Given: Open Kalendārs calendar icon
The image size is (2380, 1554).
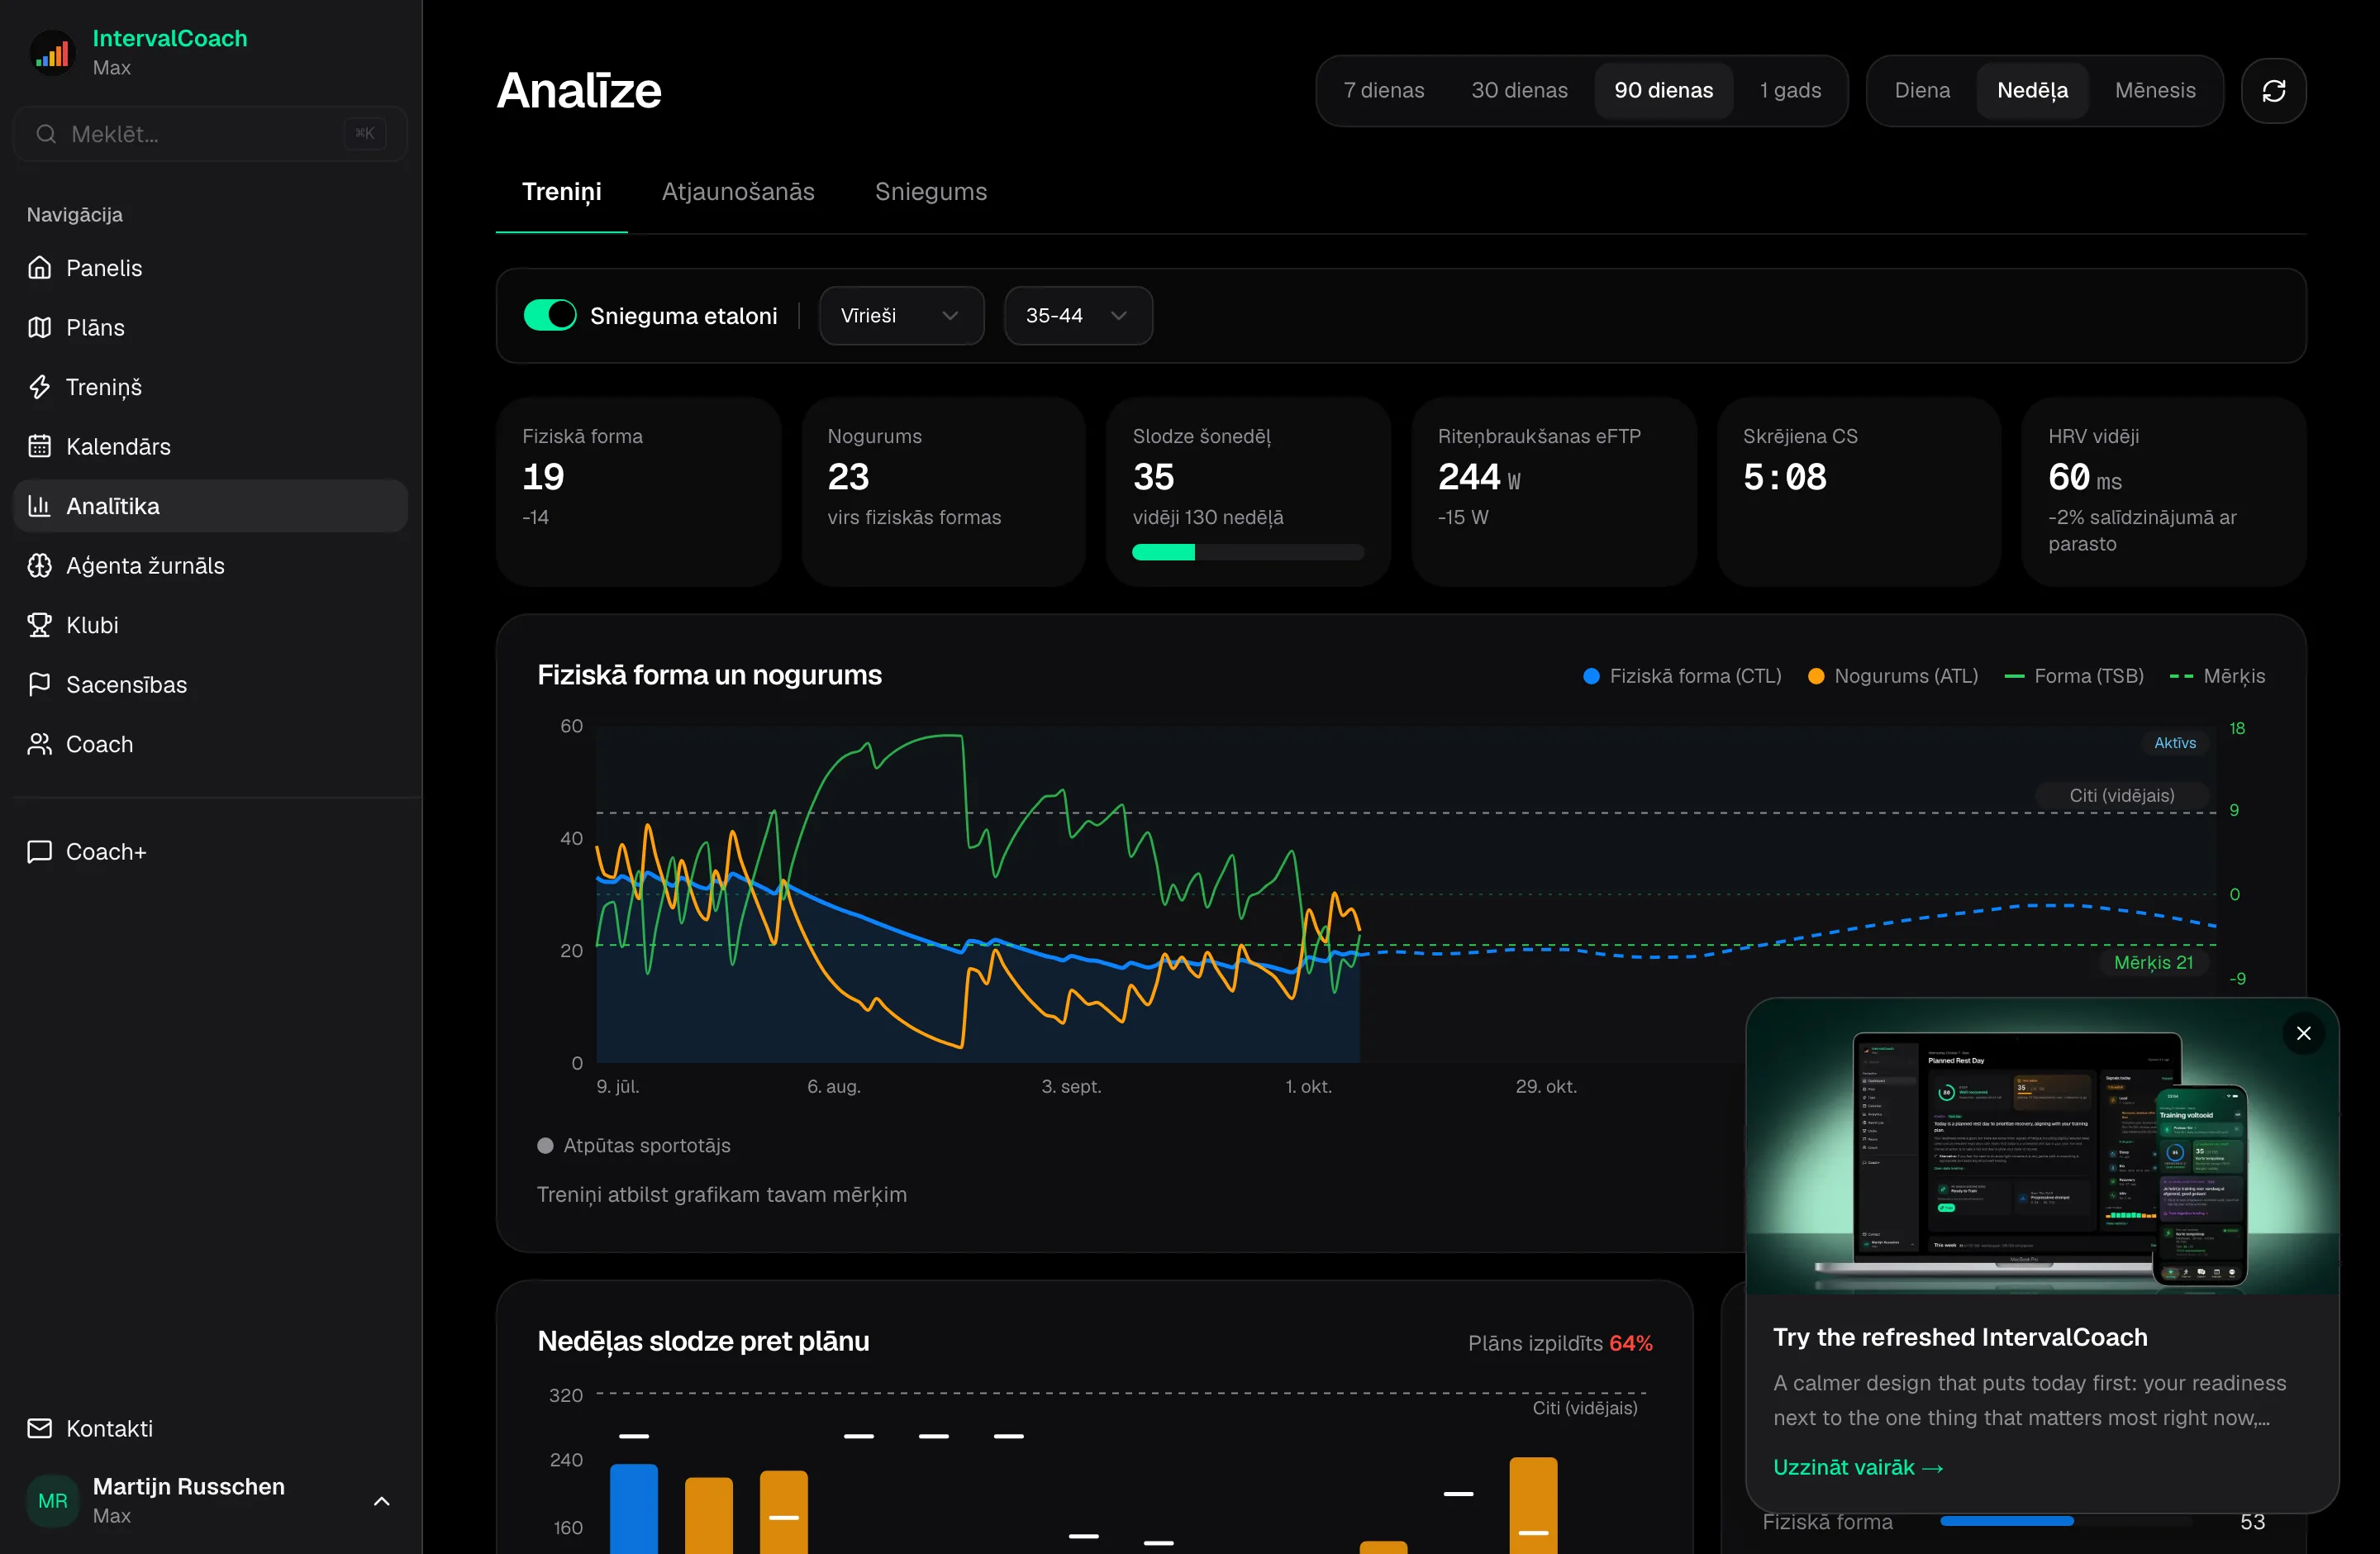Looking at the screenshot, I should click(40, 446).
